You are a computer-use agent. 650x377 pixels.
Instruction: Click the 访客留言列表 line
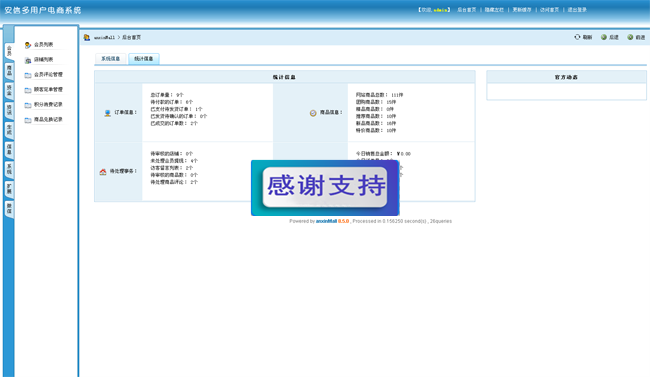click(172, 168)
